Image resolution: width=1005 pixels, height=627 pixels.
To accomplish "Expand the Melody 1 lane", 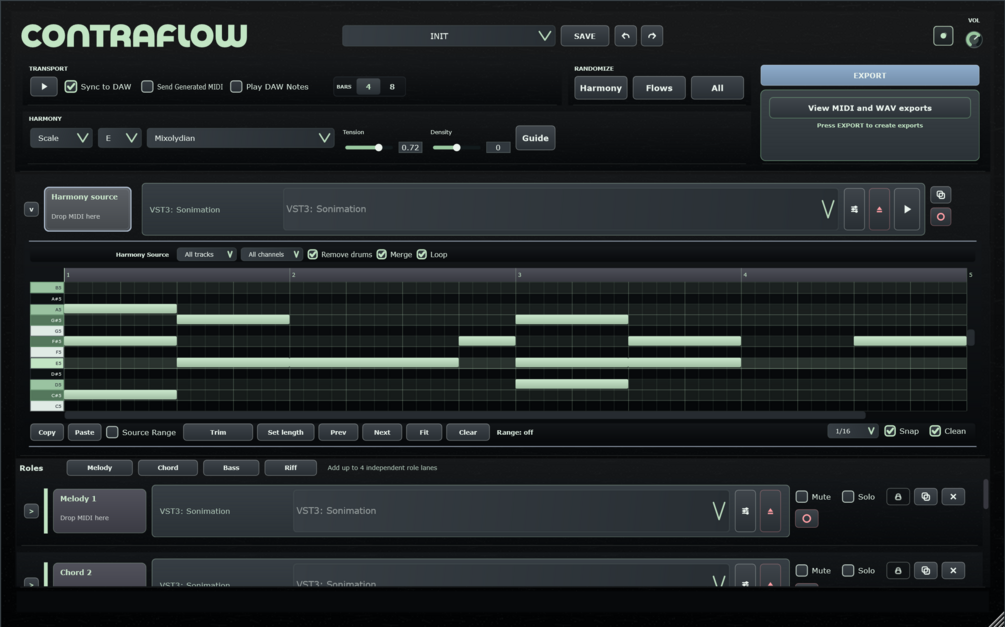I will coord(31,511).
